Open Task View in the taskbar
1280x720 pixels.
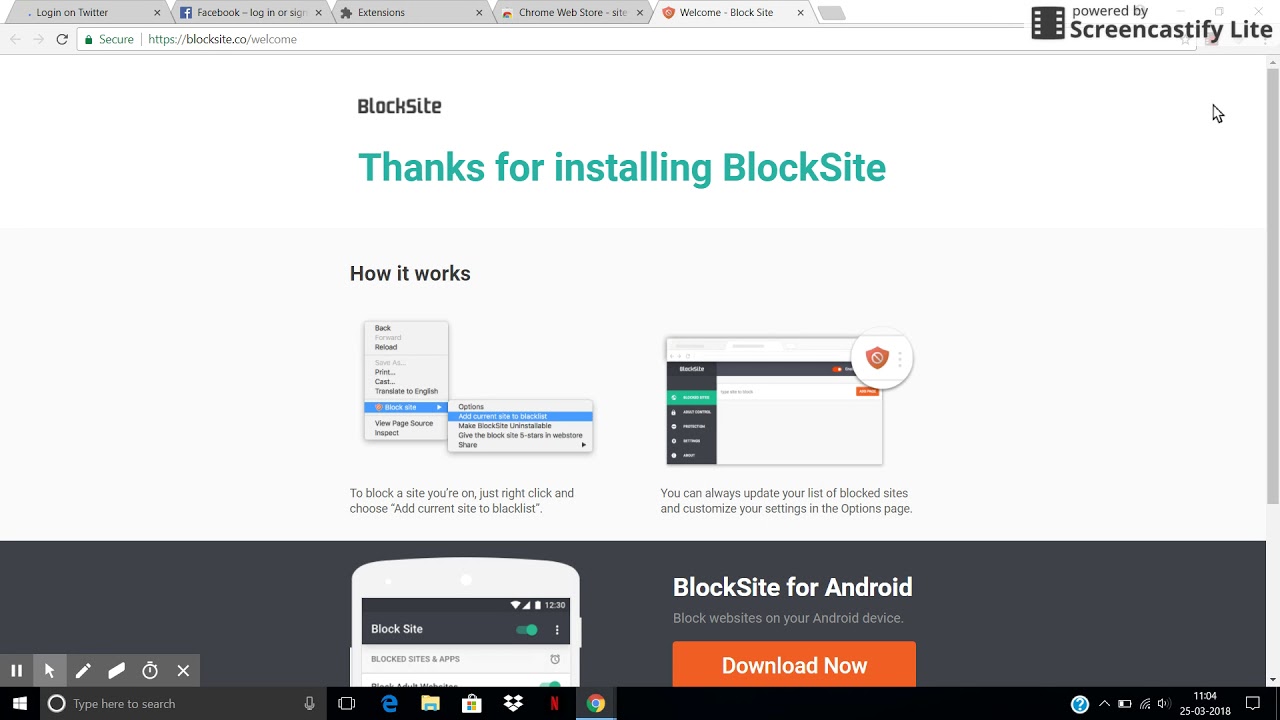point(347,704)
